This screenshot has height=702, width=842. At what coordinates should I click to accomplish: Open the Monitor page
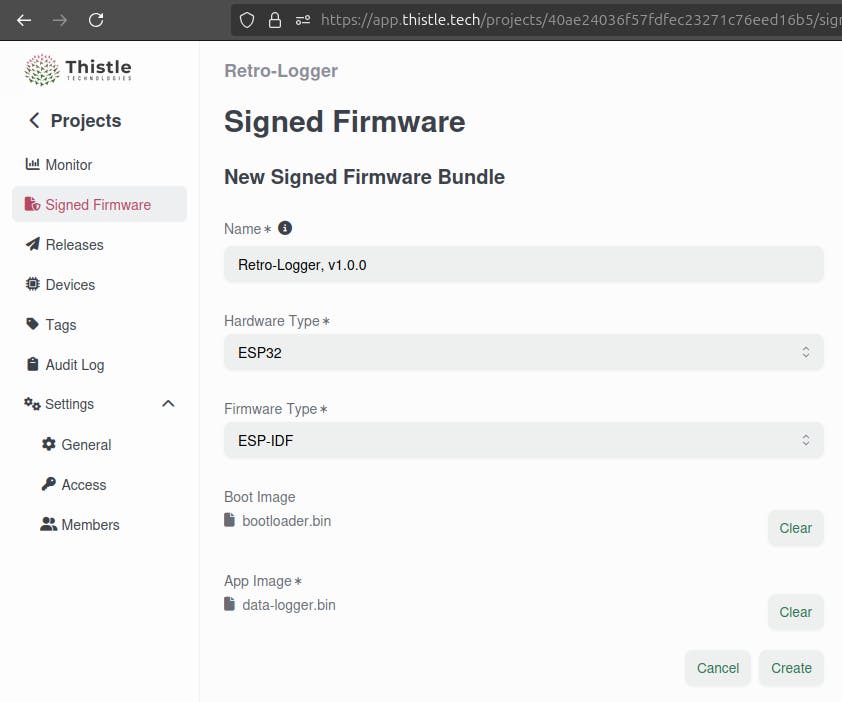68,165
